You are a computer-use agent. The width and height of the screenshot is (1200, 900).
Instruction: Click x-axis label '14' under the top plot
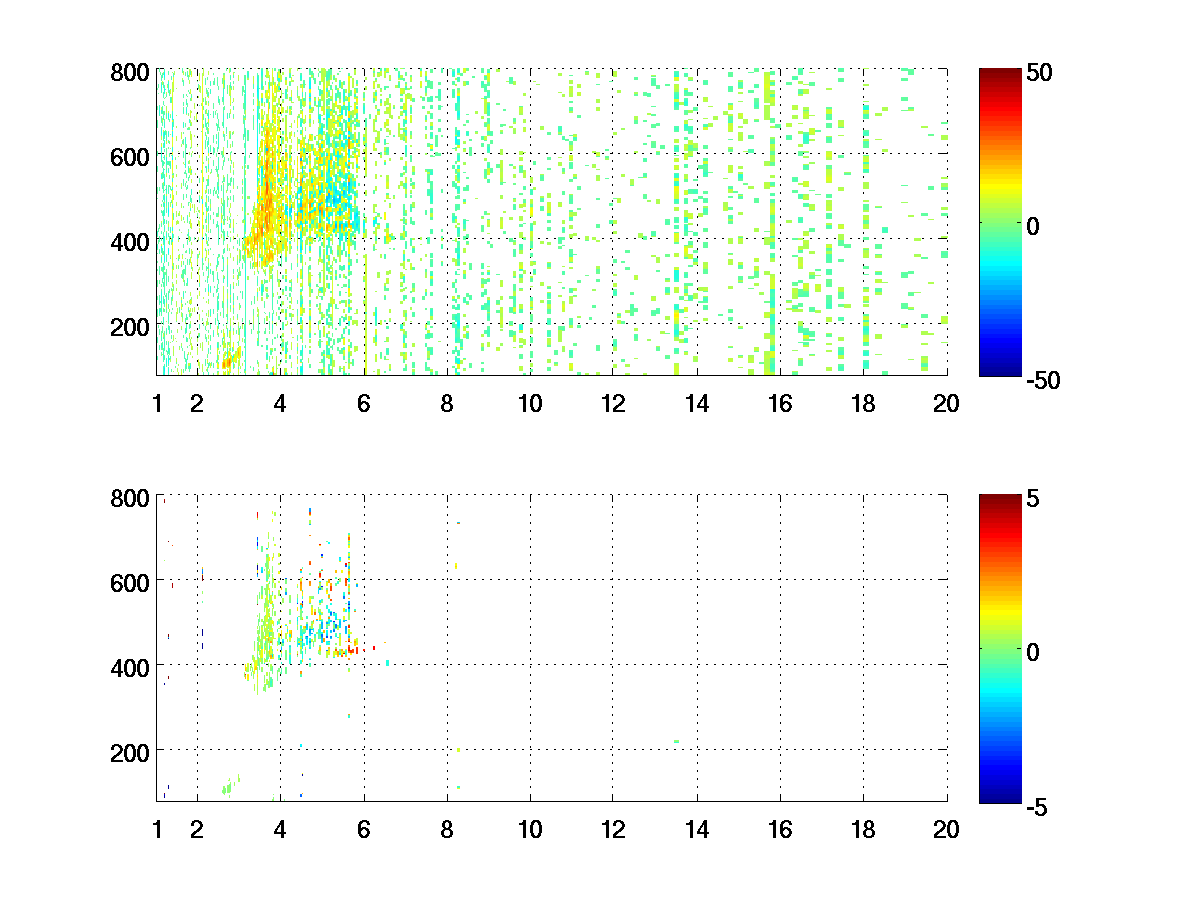(697, 404)
